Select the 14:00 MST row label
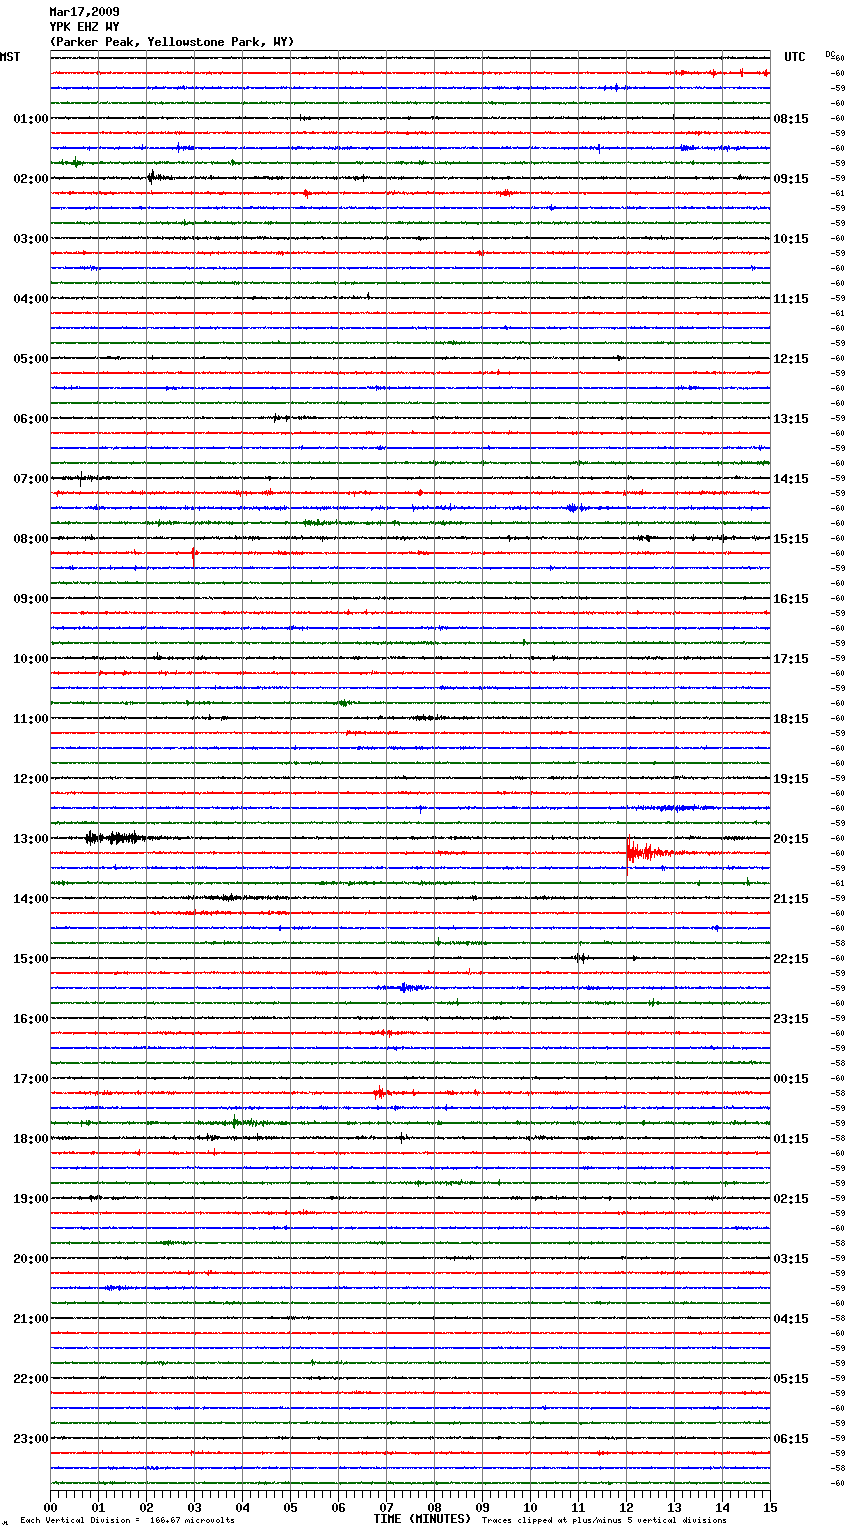The width and height of the screenshot is (850, 1534). 31,899
